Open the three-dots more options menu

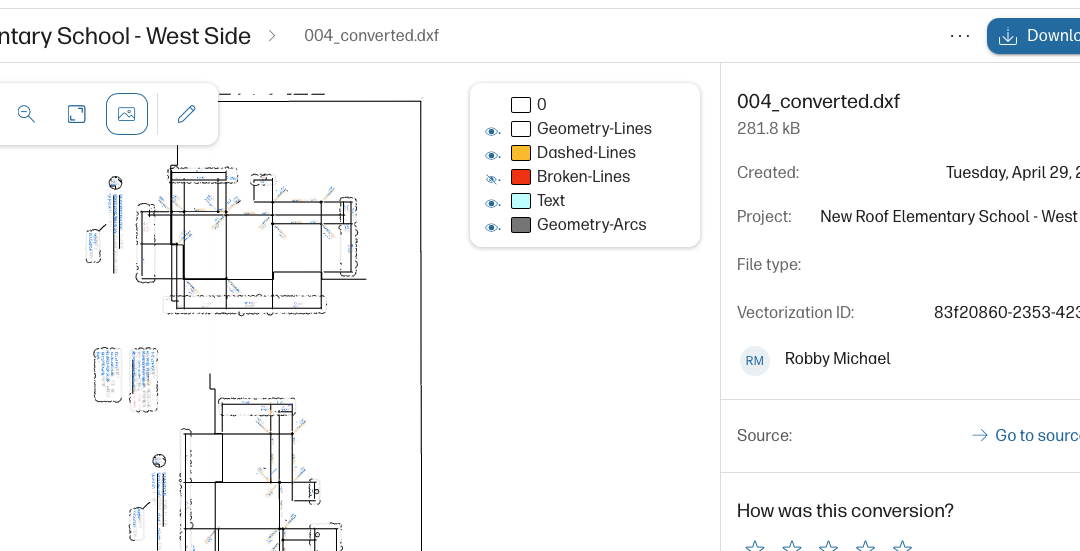click(x=959, y=36)
